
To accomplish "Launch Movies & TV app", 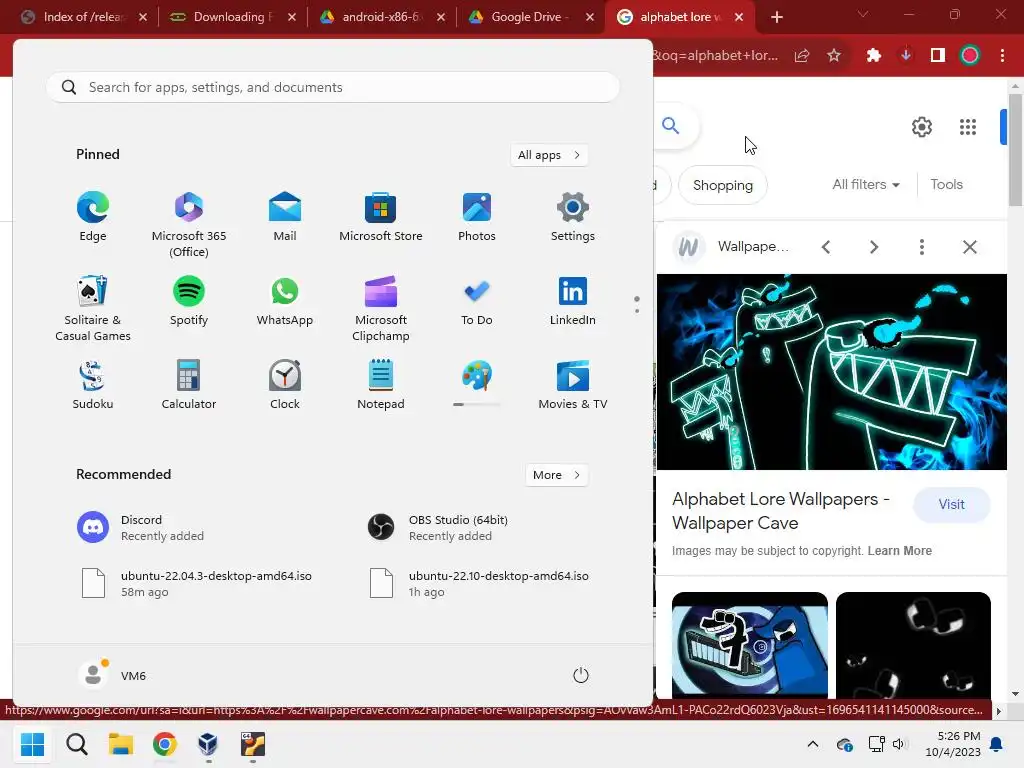I will click(x=573, y=385).
